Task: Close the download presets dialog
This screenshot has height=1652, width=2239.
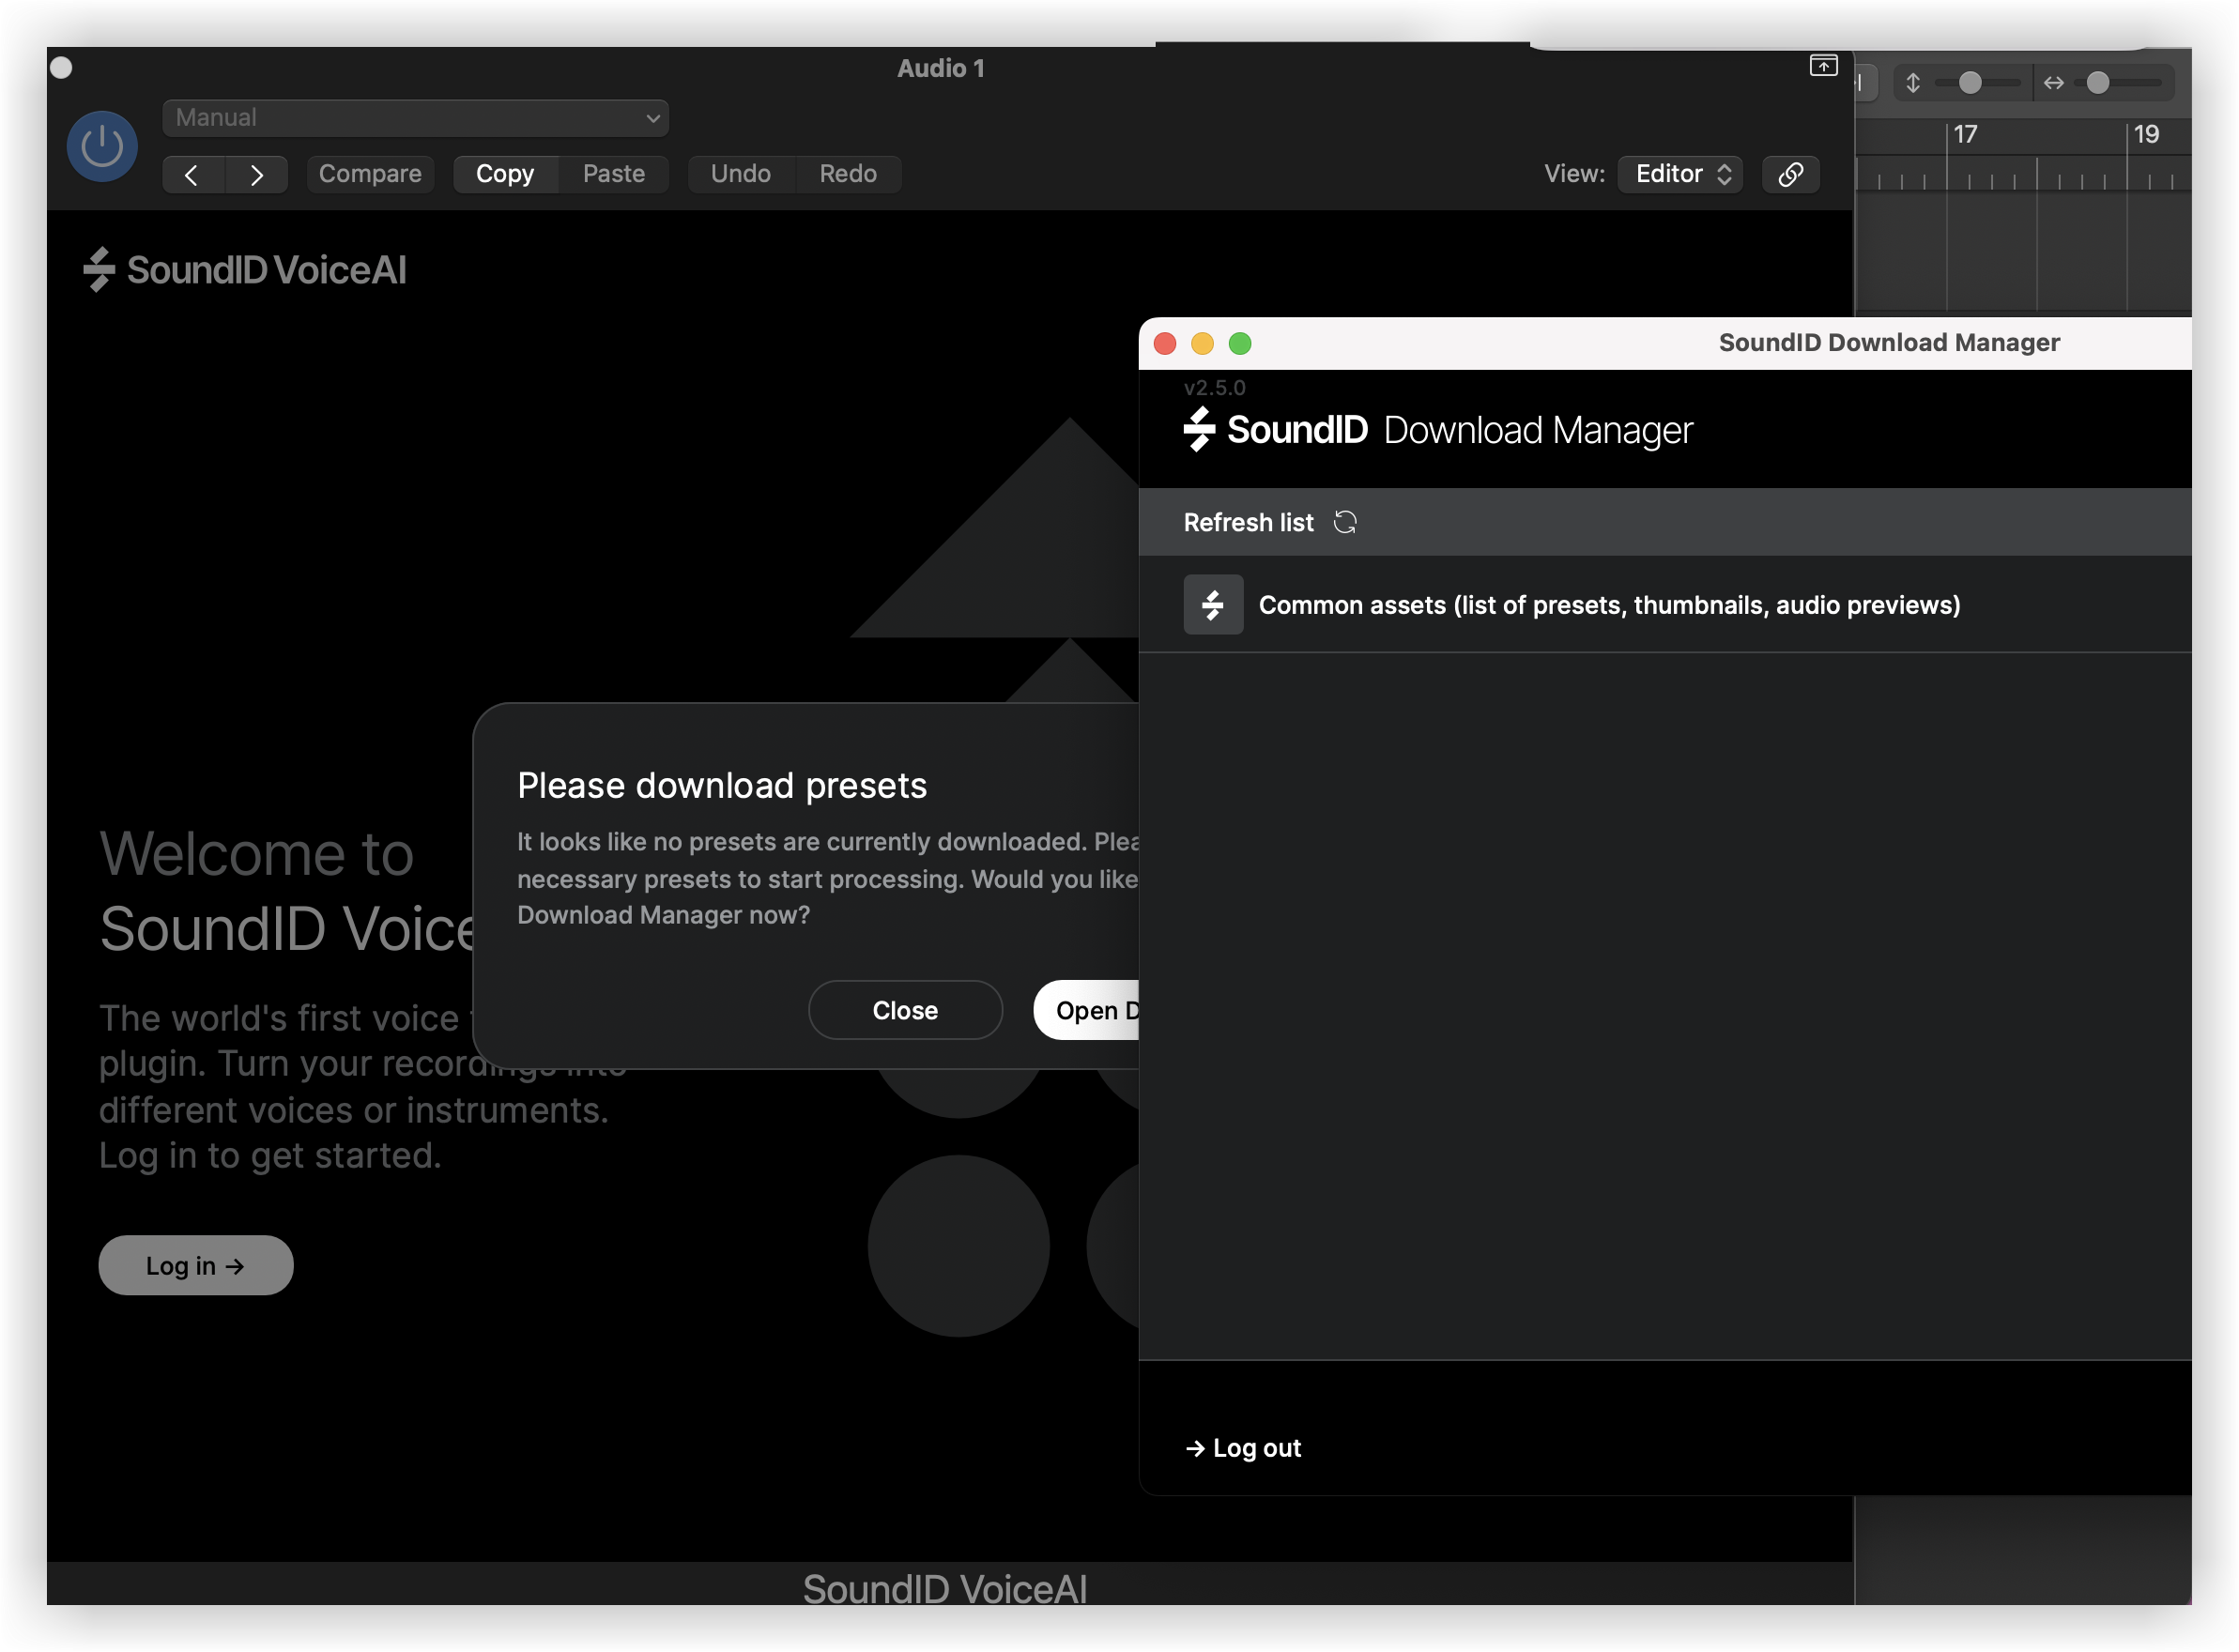Action: 905,1010
